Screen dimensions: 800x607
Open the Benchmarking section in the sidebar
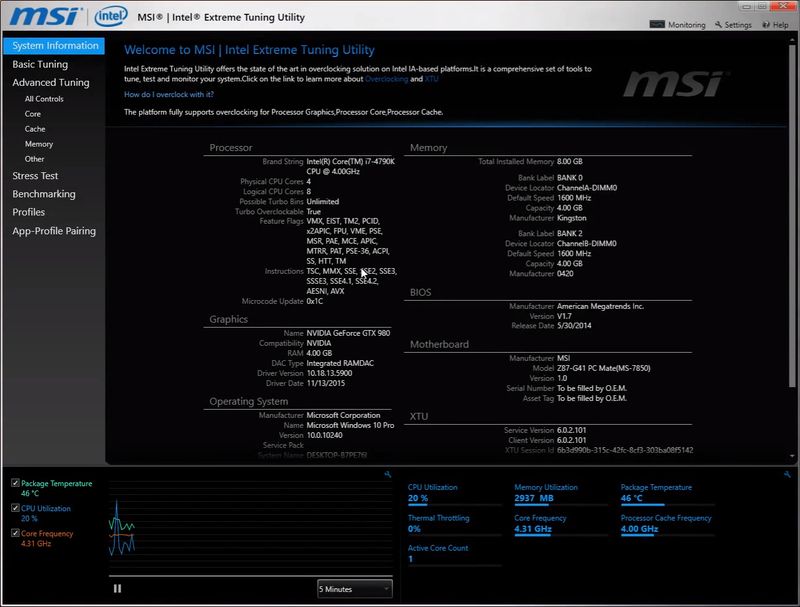tap(44, 192)
